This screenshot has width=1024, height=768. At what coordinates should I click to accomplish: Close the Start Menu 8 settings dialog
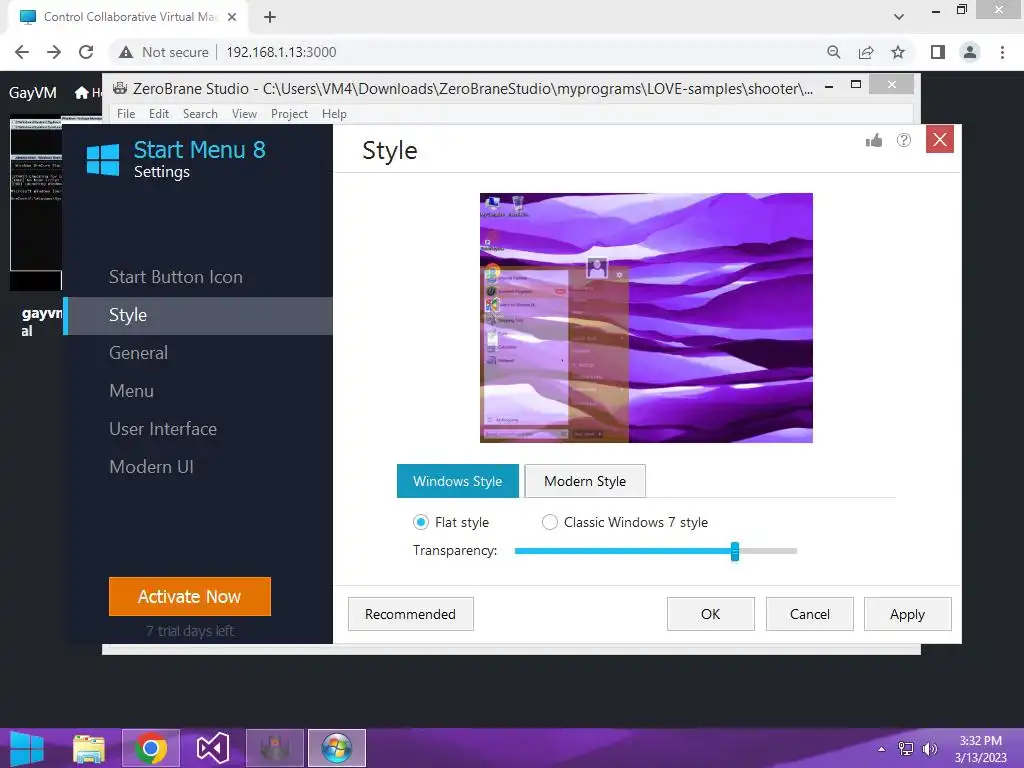click(x=940, y=140)
